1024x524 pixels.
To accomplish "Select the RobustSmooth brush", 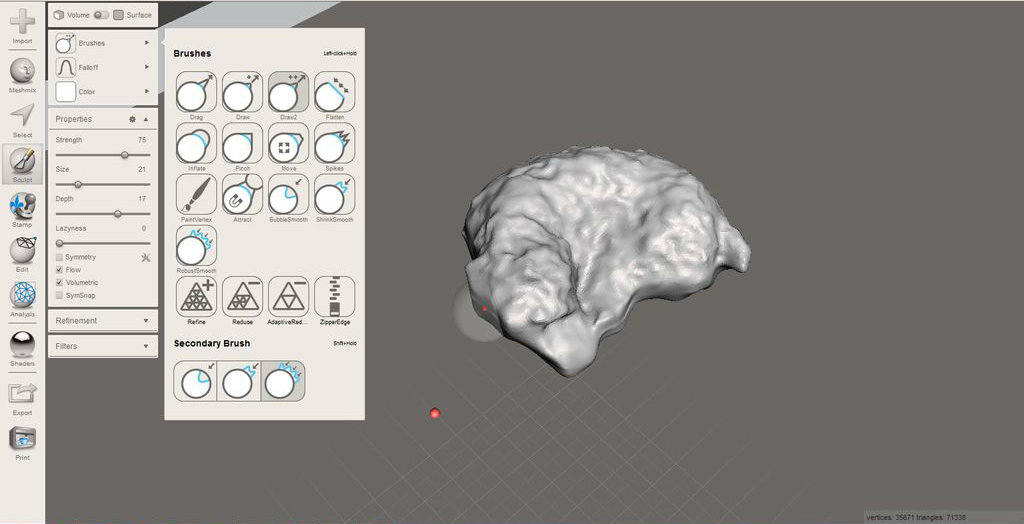I will coord(197,245).
